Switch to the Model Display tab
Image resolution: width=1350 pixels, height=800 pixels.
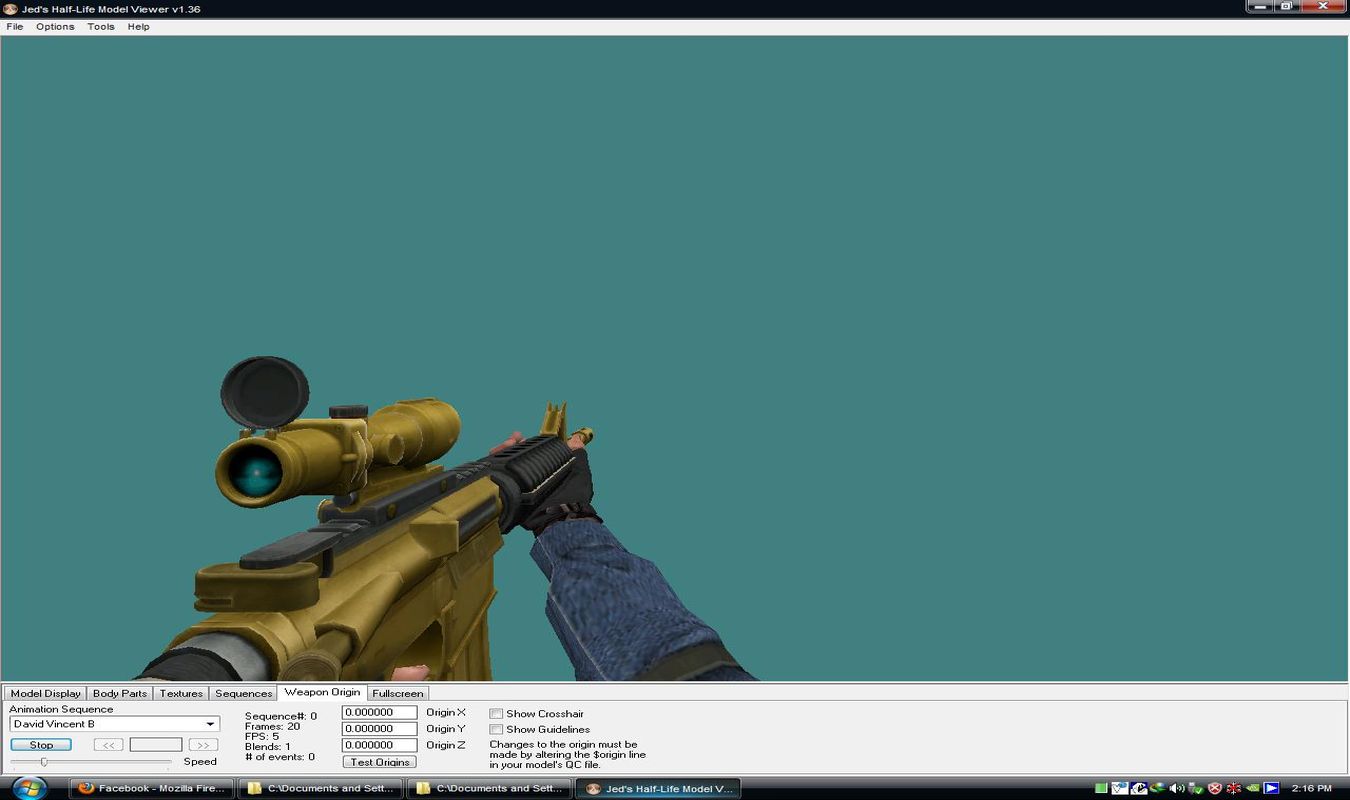45,693
